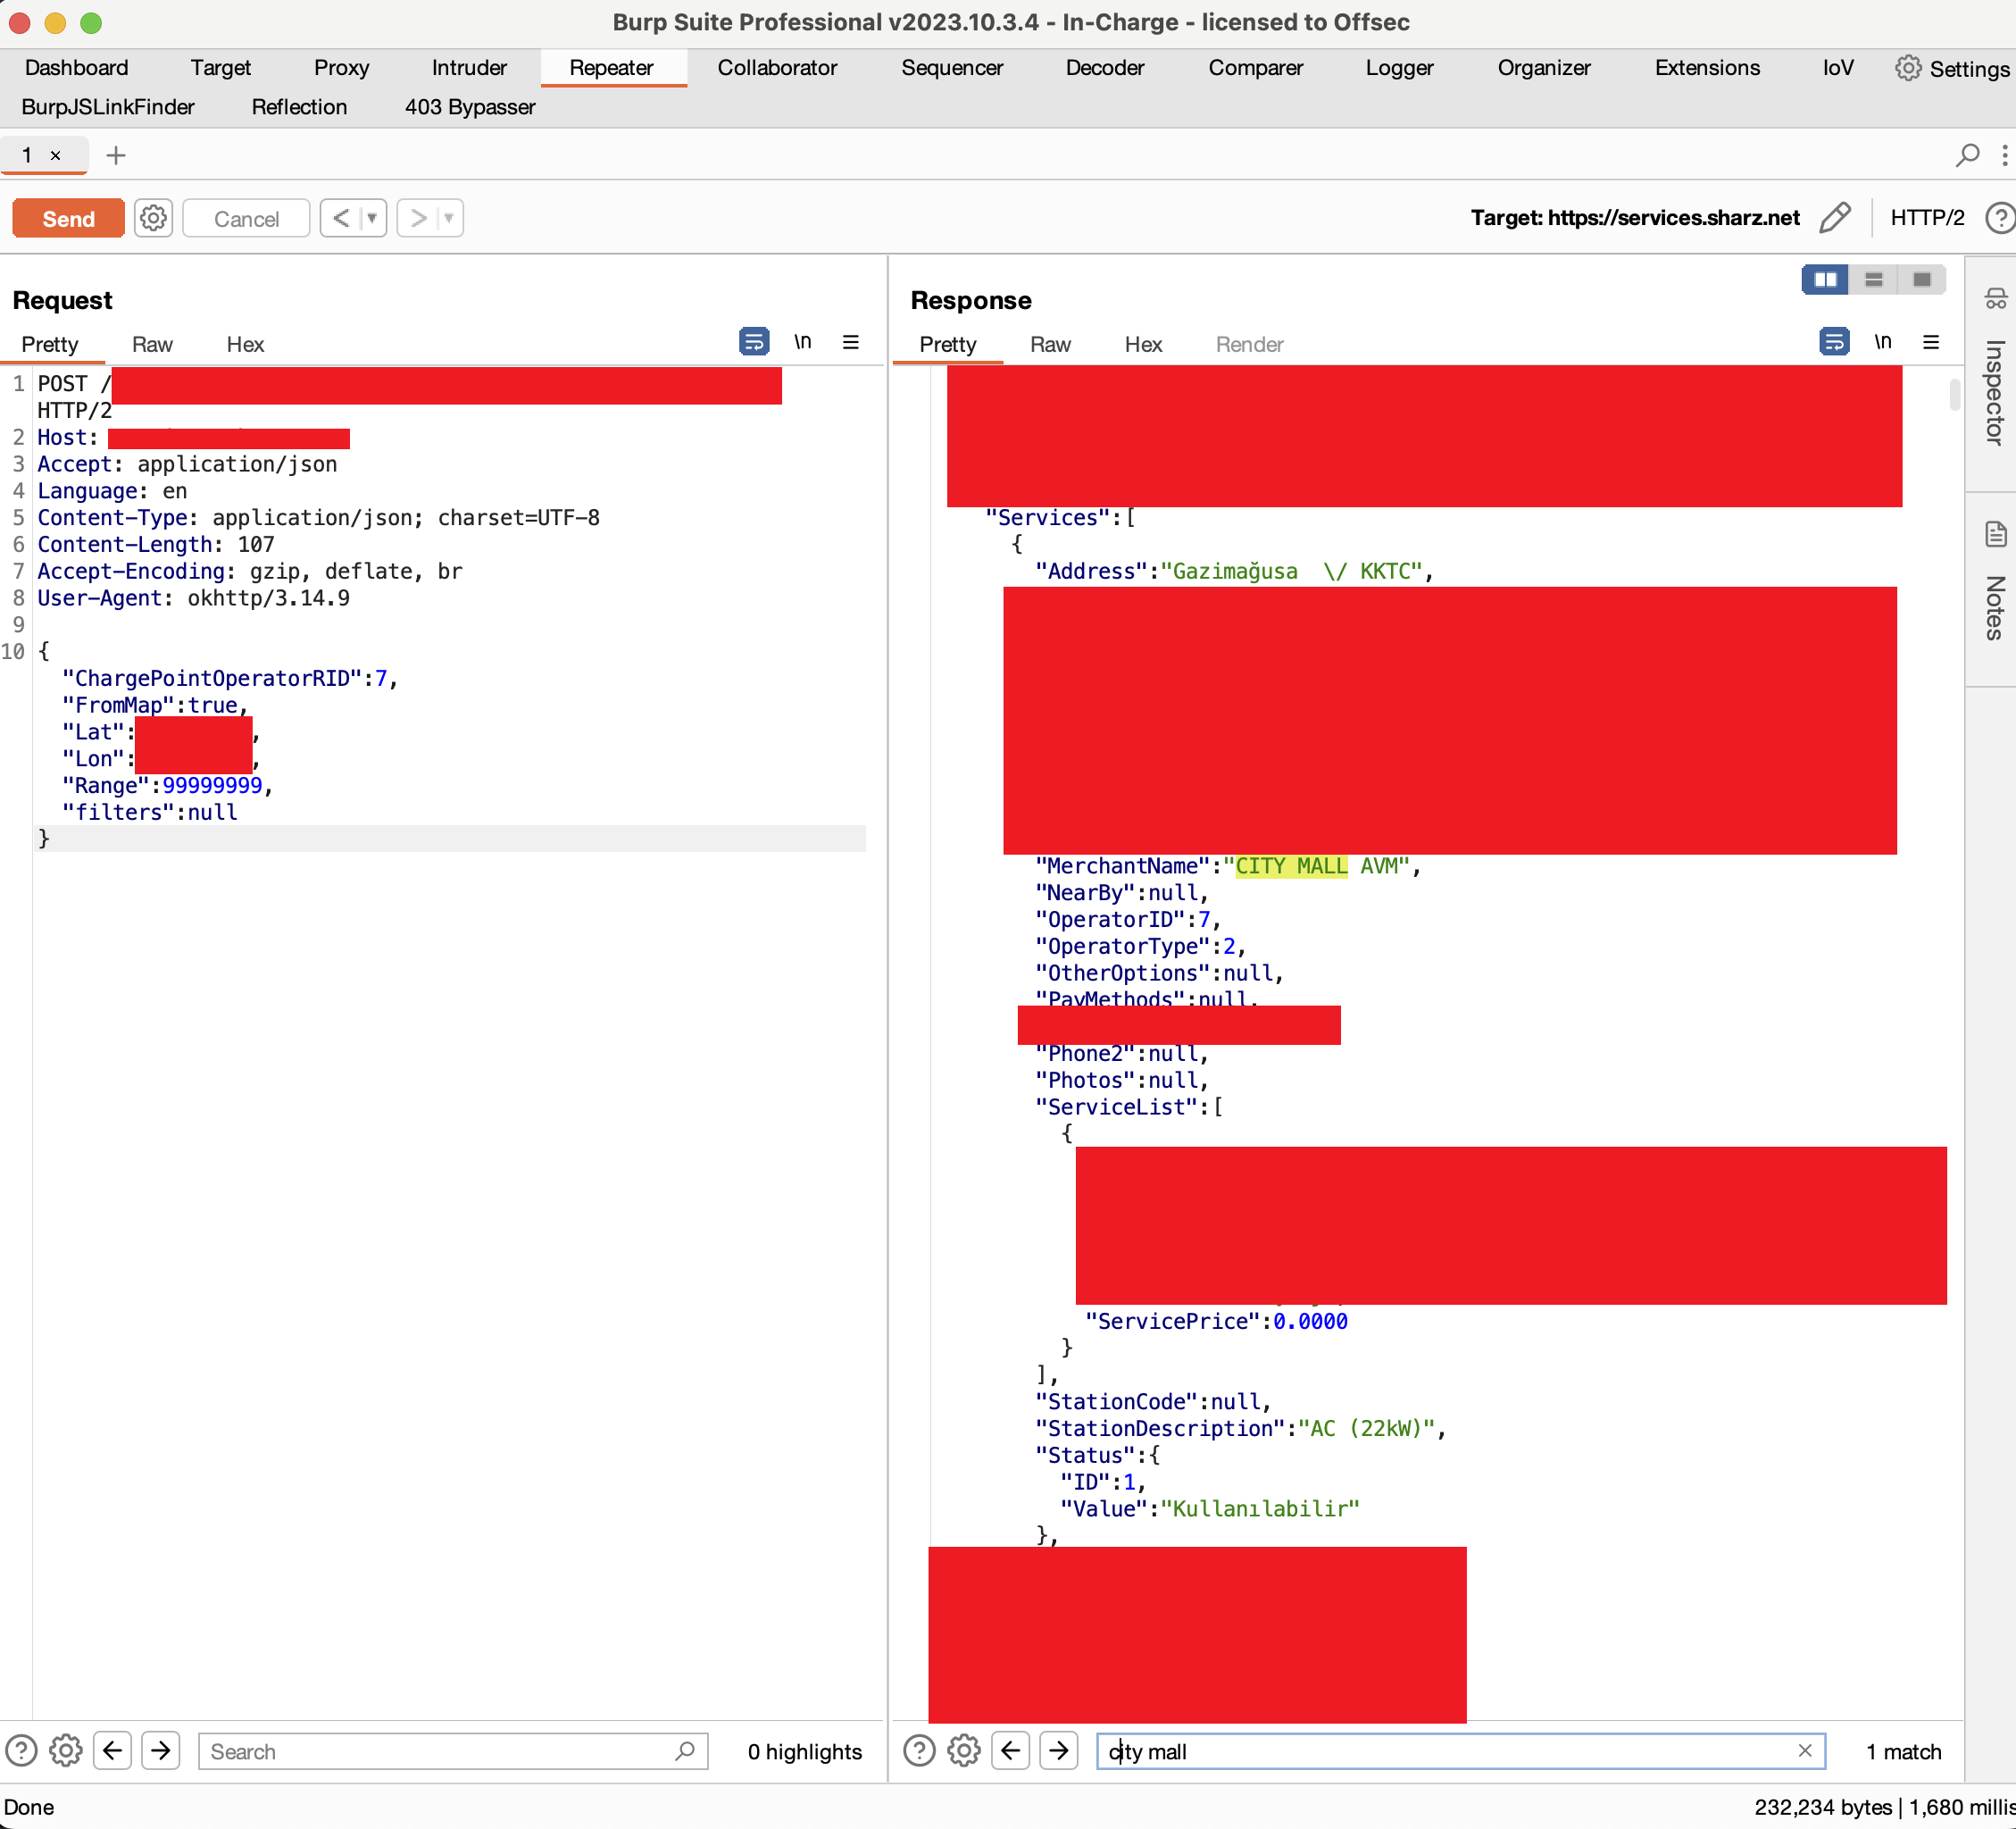This screenshot has height=1829, width=2016.
Task: Click the response search field
Action: coord(1461,1751)
